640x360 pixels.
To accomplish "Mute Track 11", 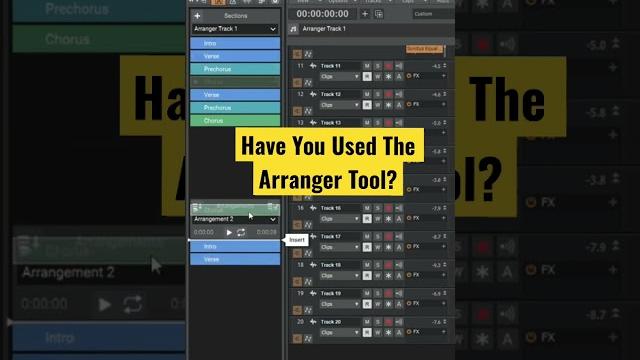I will (x=367, y=66).
